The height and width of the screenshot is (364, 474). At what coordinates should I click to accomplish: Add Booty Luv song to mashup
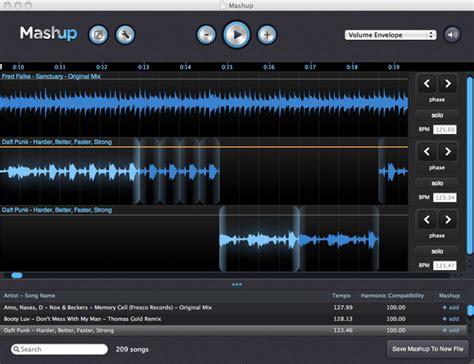tap(450, 319)
